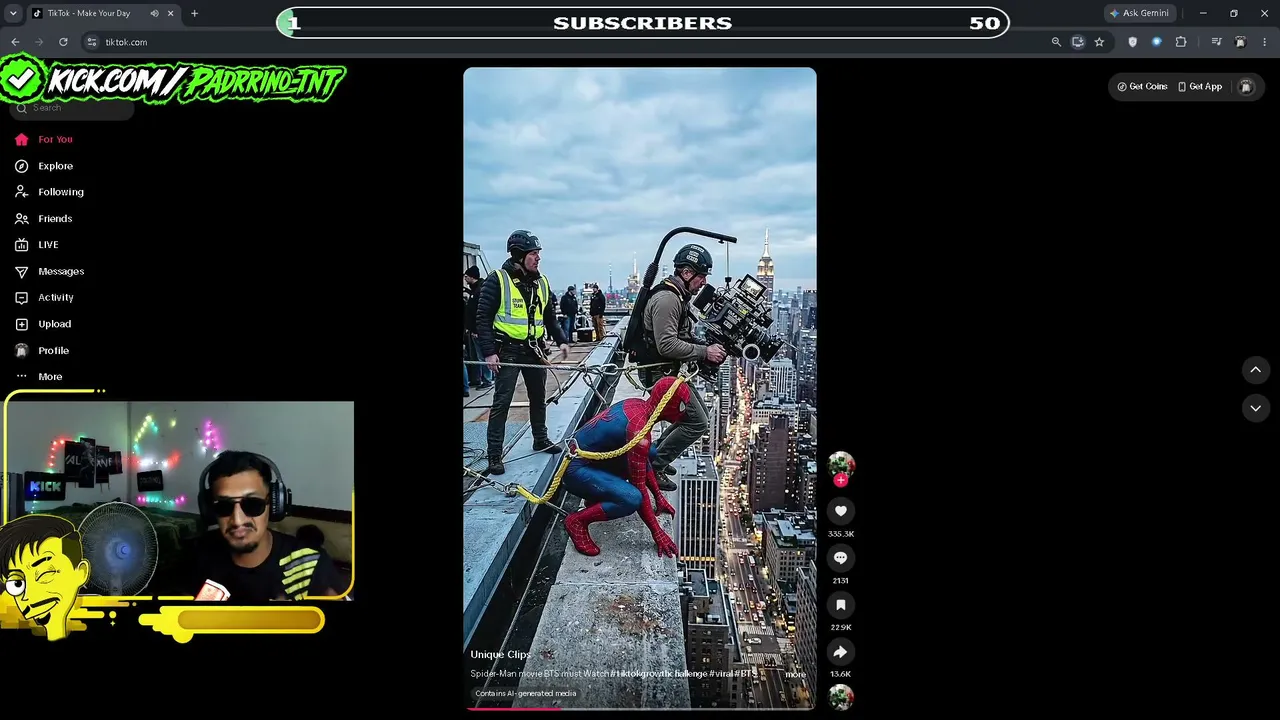Open the TikTok account avatar beside Get App
Image resolution: width=1280 pixels, height=720 pixels.
point(1246,87)
